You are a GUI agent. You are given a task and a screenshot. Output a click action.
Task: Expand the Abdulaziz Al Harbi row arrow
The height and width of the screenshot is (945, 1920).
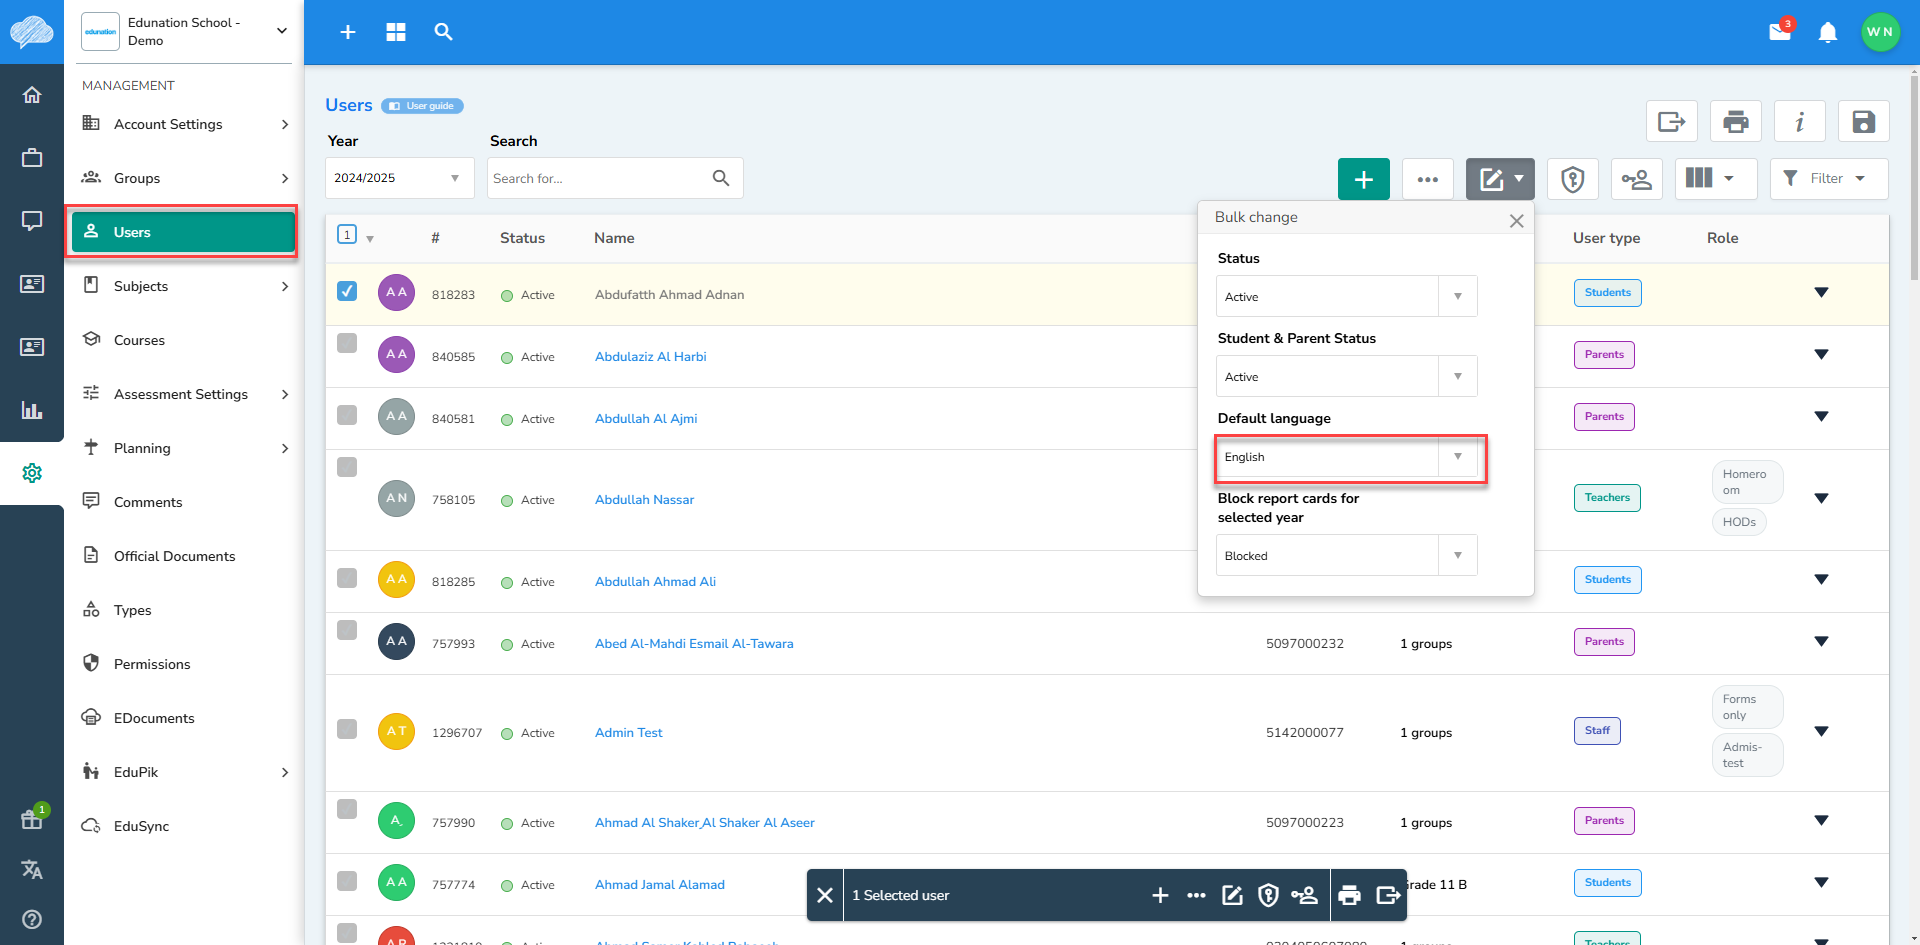click(x=1821, y=355)
